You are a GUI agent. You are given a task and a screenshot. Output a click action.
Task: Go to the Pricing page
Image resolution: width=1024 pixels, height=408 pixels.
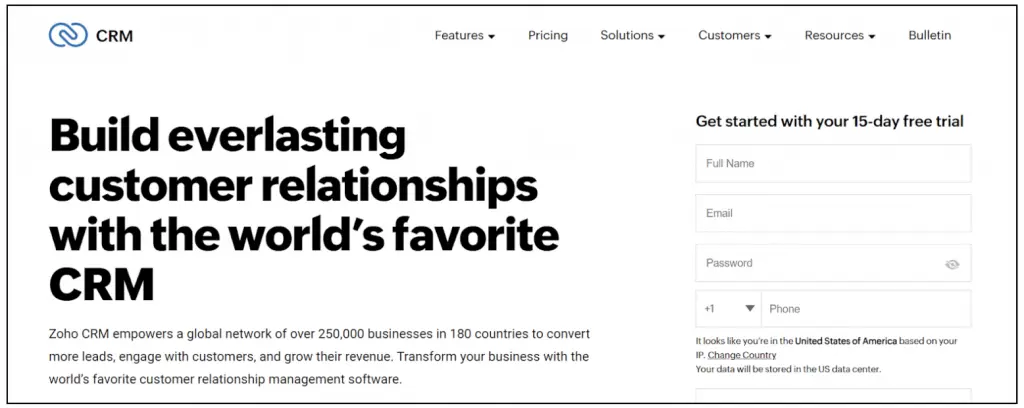pos(548,35)
